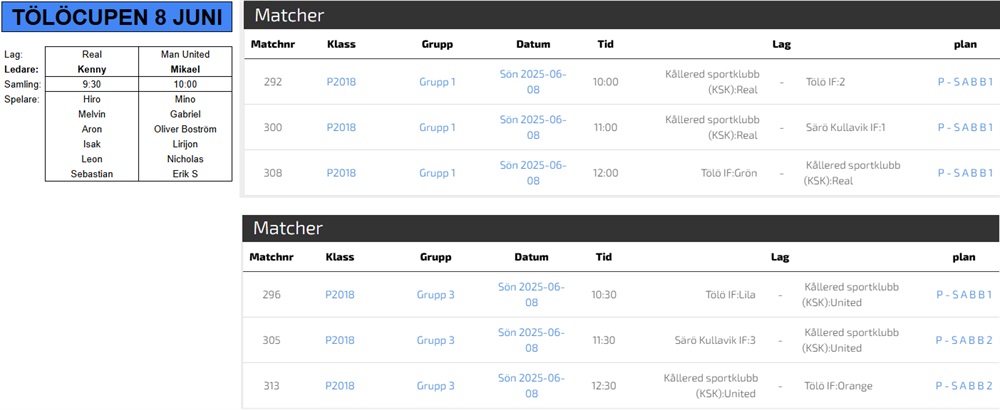Click player name Oliver Boström
This screenshot has height=410, width=1000.
point(185,129)
